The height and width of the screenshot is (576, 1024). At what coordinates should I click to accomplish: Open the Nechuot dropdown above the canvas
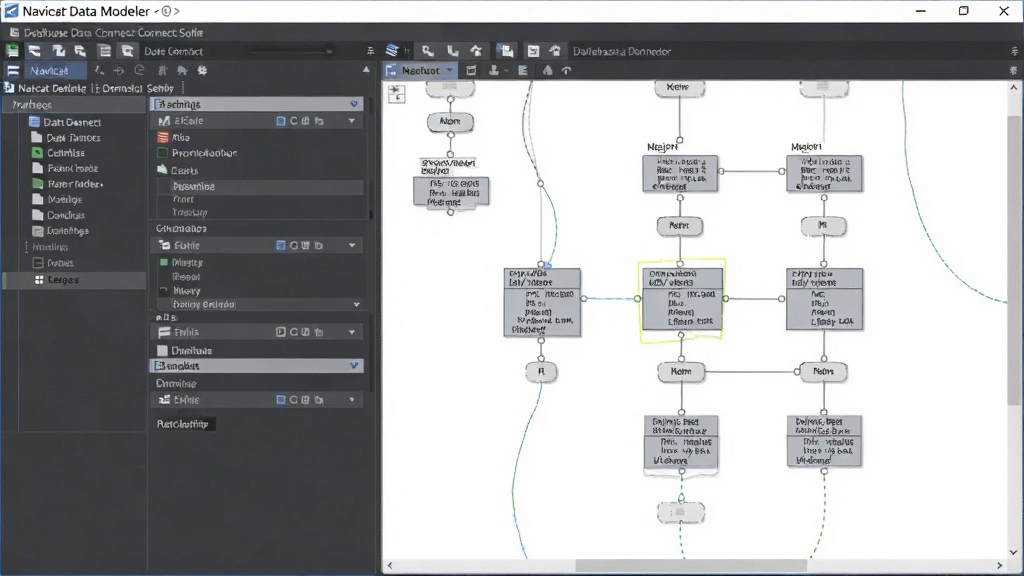(449, 71)
